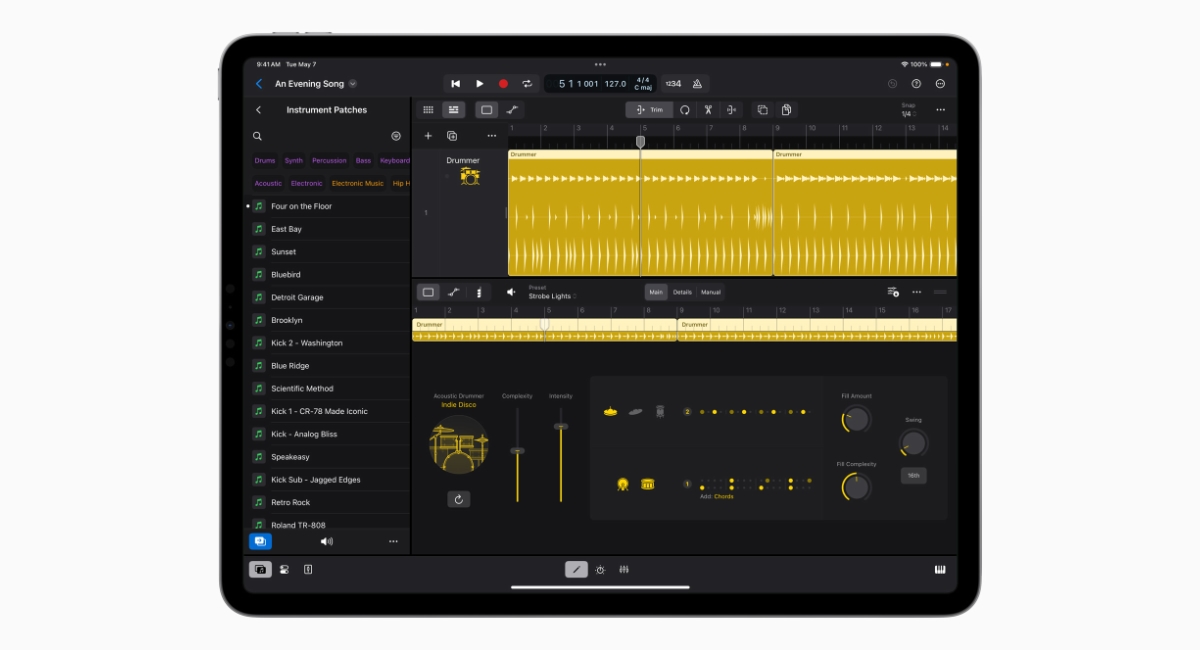This screenshot has height=650, width=1200.
Task: Toggle the 16th swing setting
Action: (x=912, y=474)
